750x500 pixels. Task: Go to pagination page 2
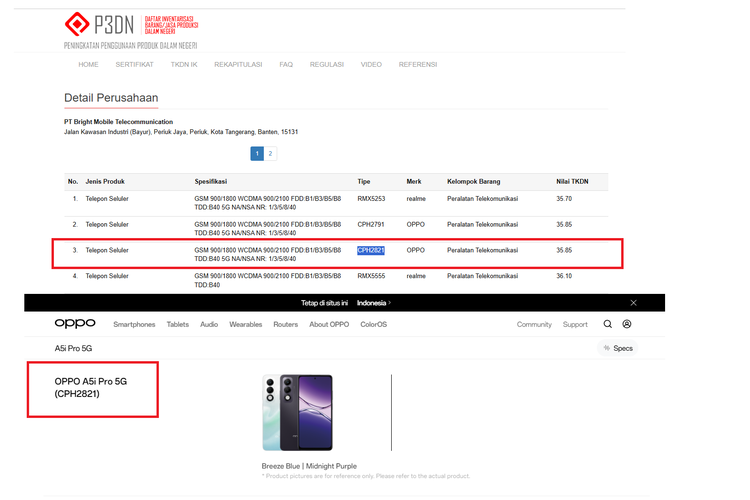[x=270, y=154]
